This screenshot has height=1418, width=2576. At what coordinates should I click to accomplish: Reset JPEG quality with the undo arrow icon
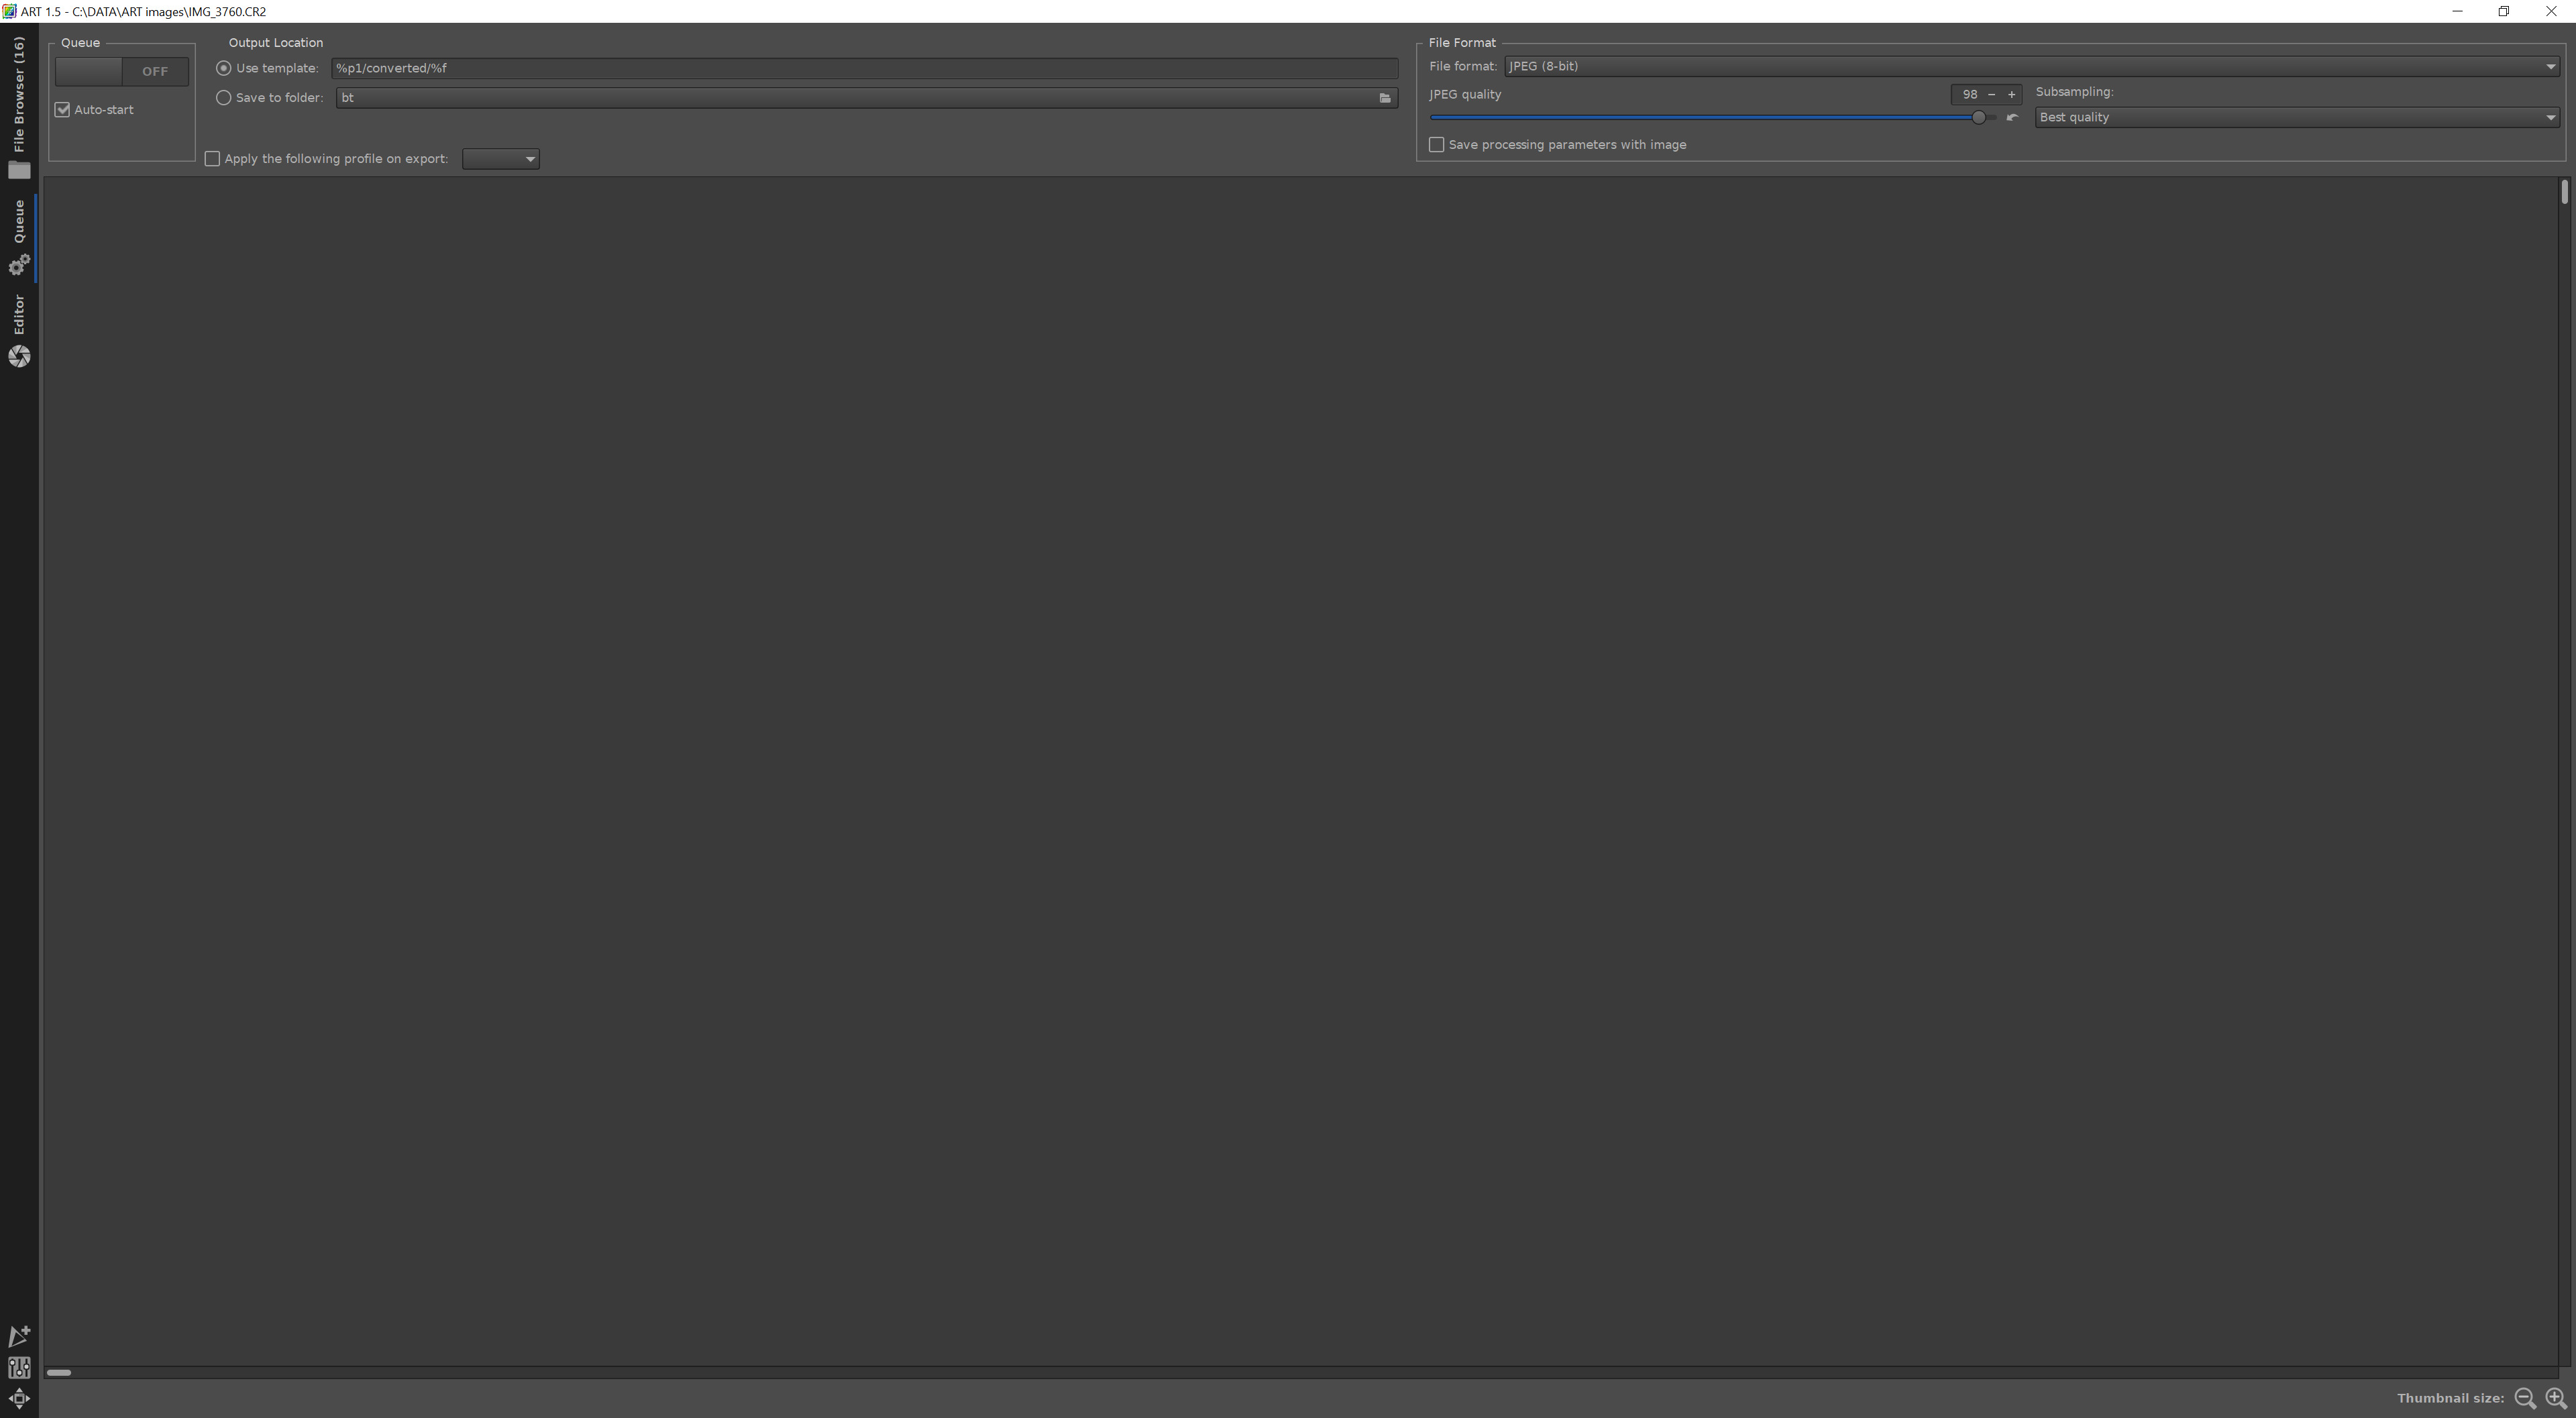pos(2012,118)
